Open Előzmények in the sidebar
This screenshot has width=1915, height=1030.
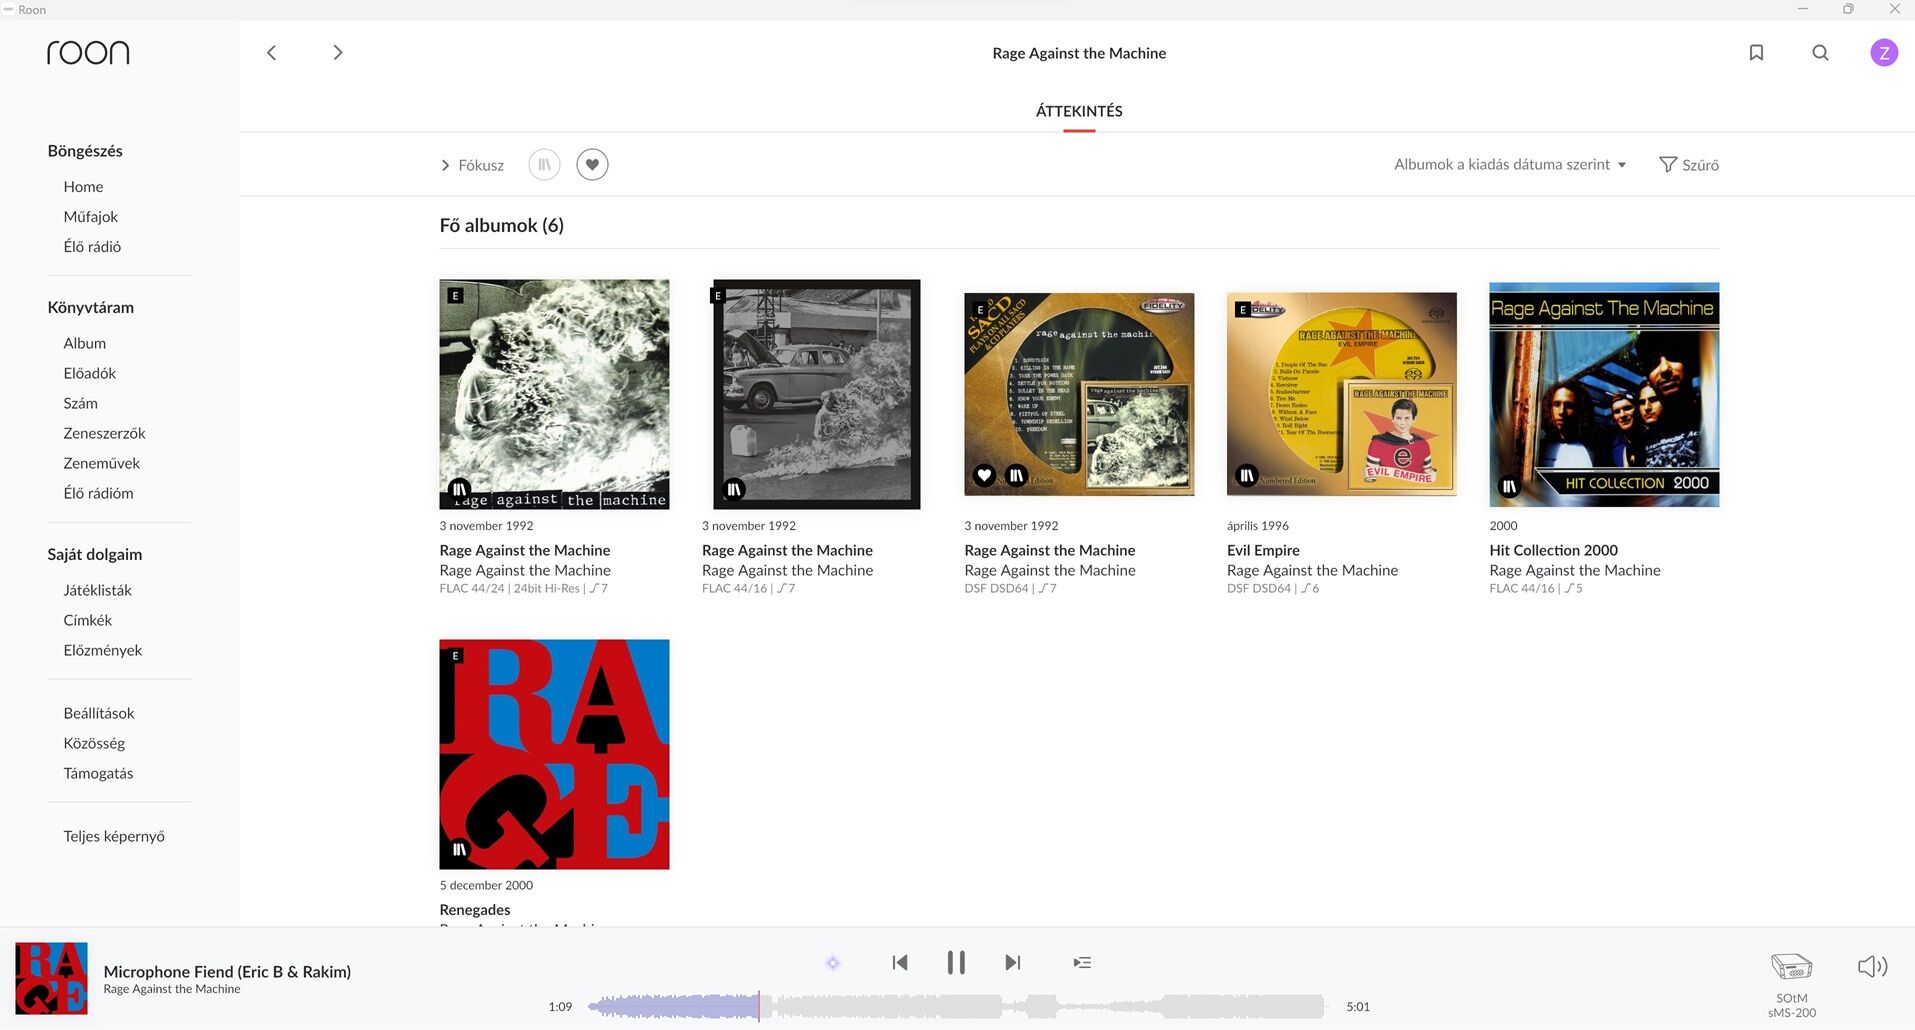102,650
